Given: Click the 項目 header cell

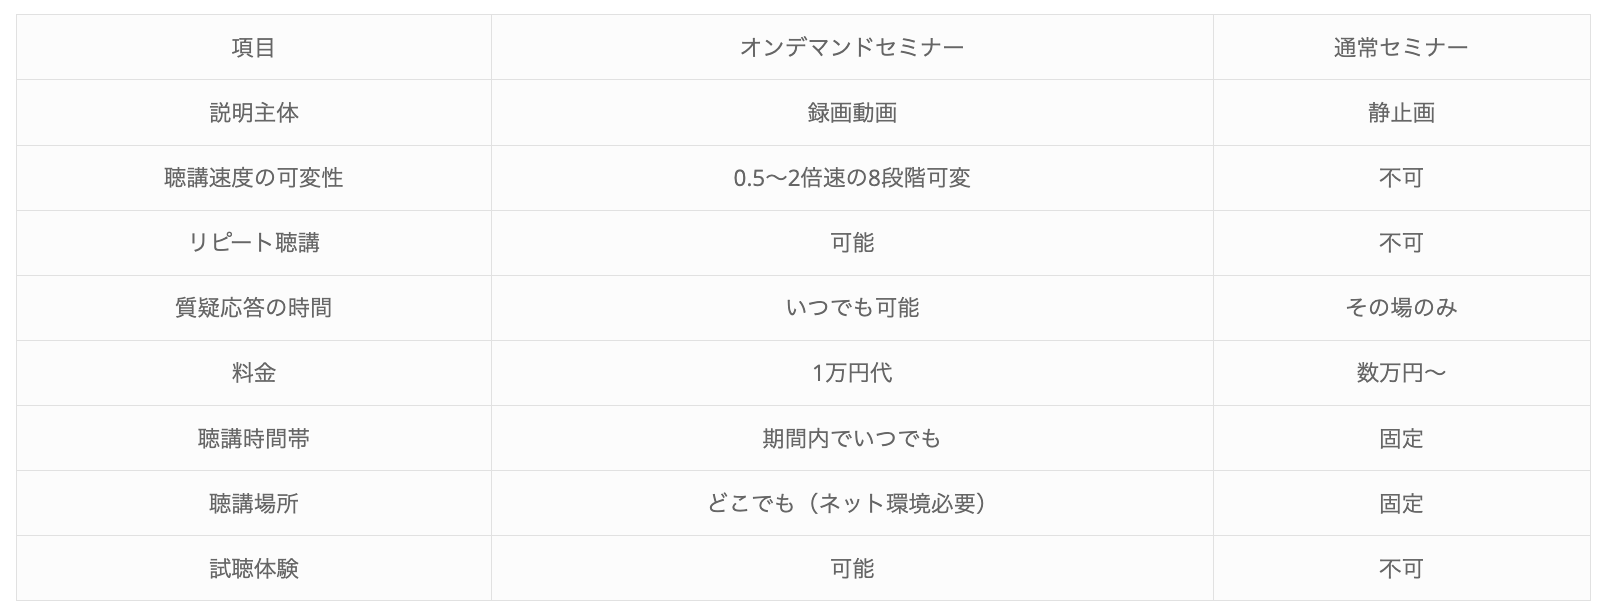Looking at the screenshot, I should 253,48.
